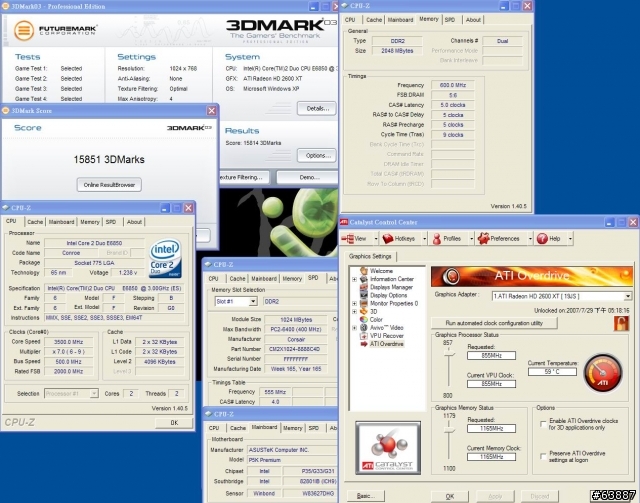The image size is (640, 503).
Task: Select ATI Overdrive in the tree
Action: [387, 344]
